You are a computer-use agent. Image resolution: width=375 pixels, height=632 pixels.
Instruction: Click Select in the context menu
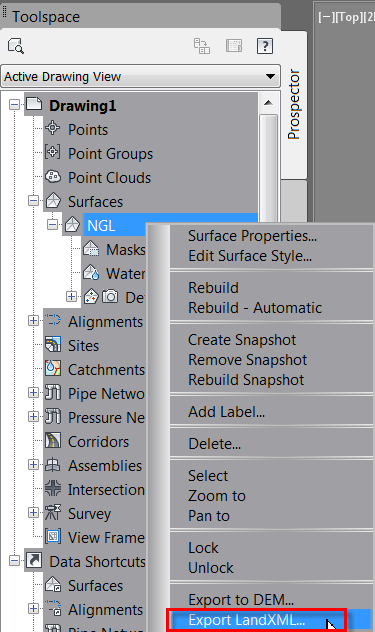(208, 476)
